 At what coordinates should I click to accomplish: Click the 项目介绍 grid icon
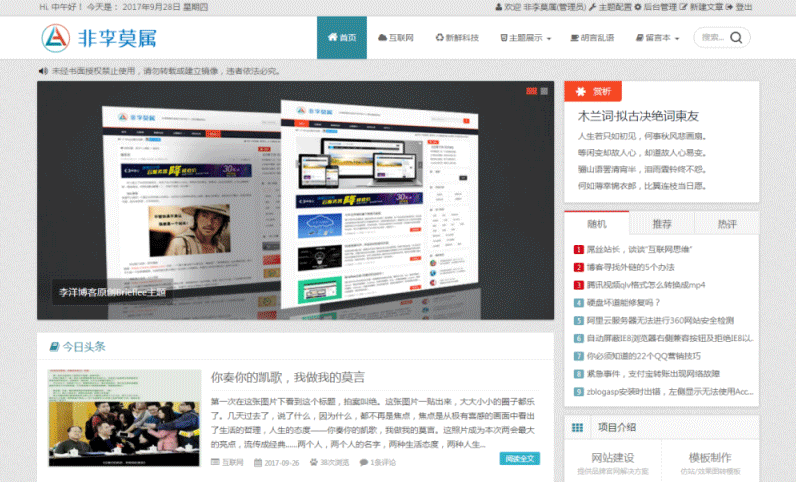[x=577, y=428]
